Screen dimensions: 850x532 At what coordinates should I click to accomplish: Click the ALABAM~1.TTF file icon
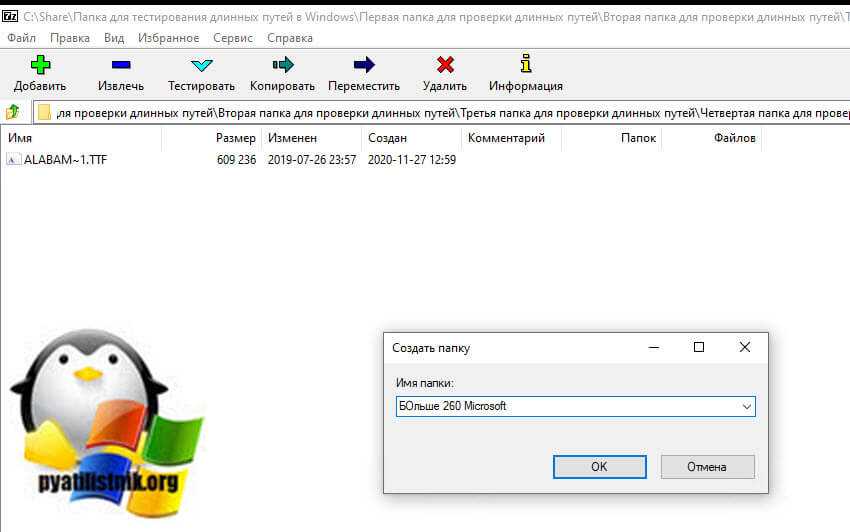click(x=13, y=160)
